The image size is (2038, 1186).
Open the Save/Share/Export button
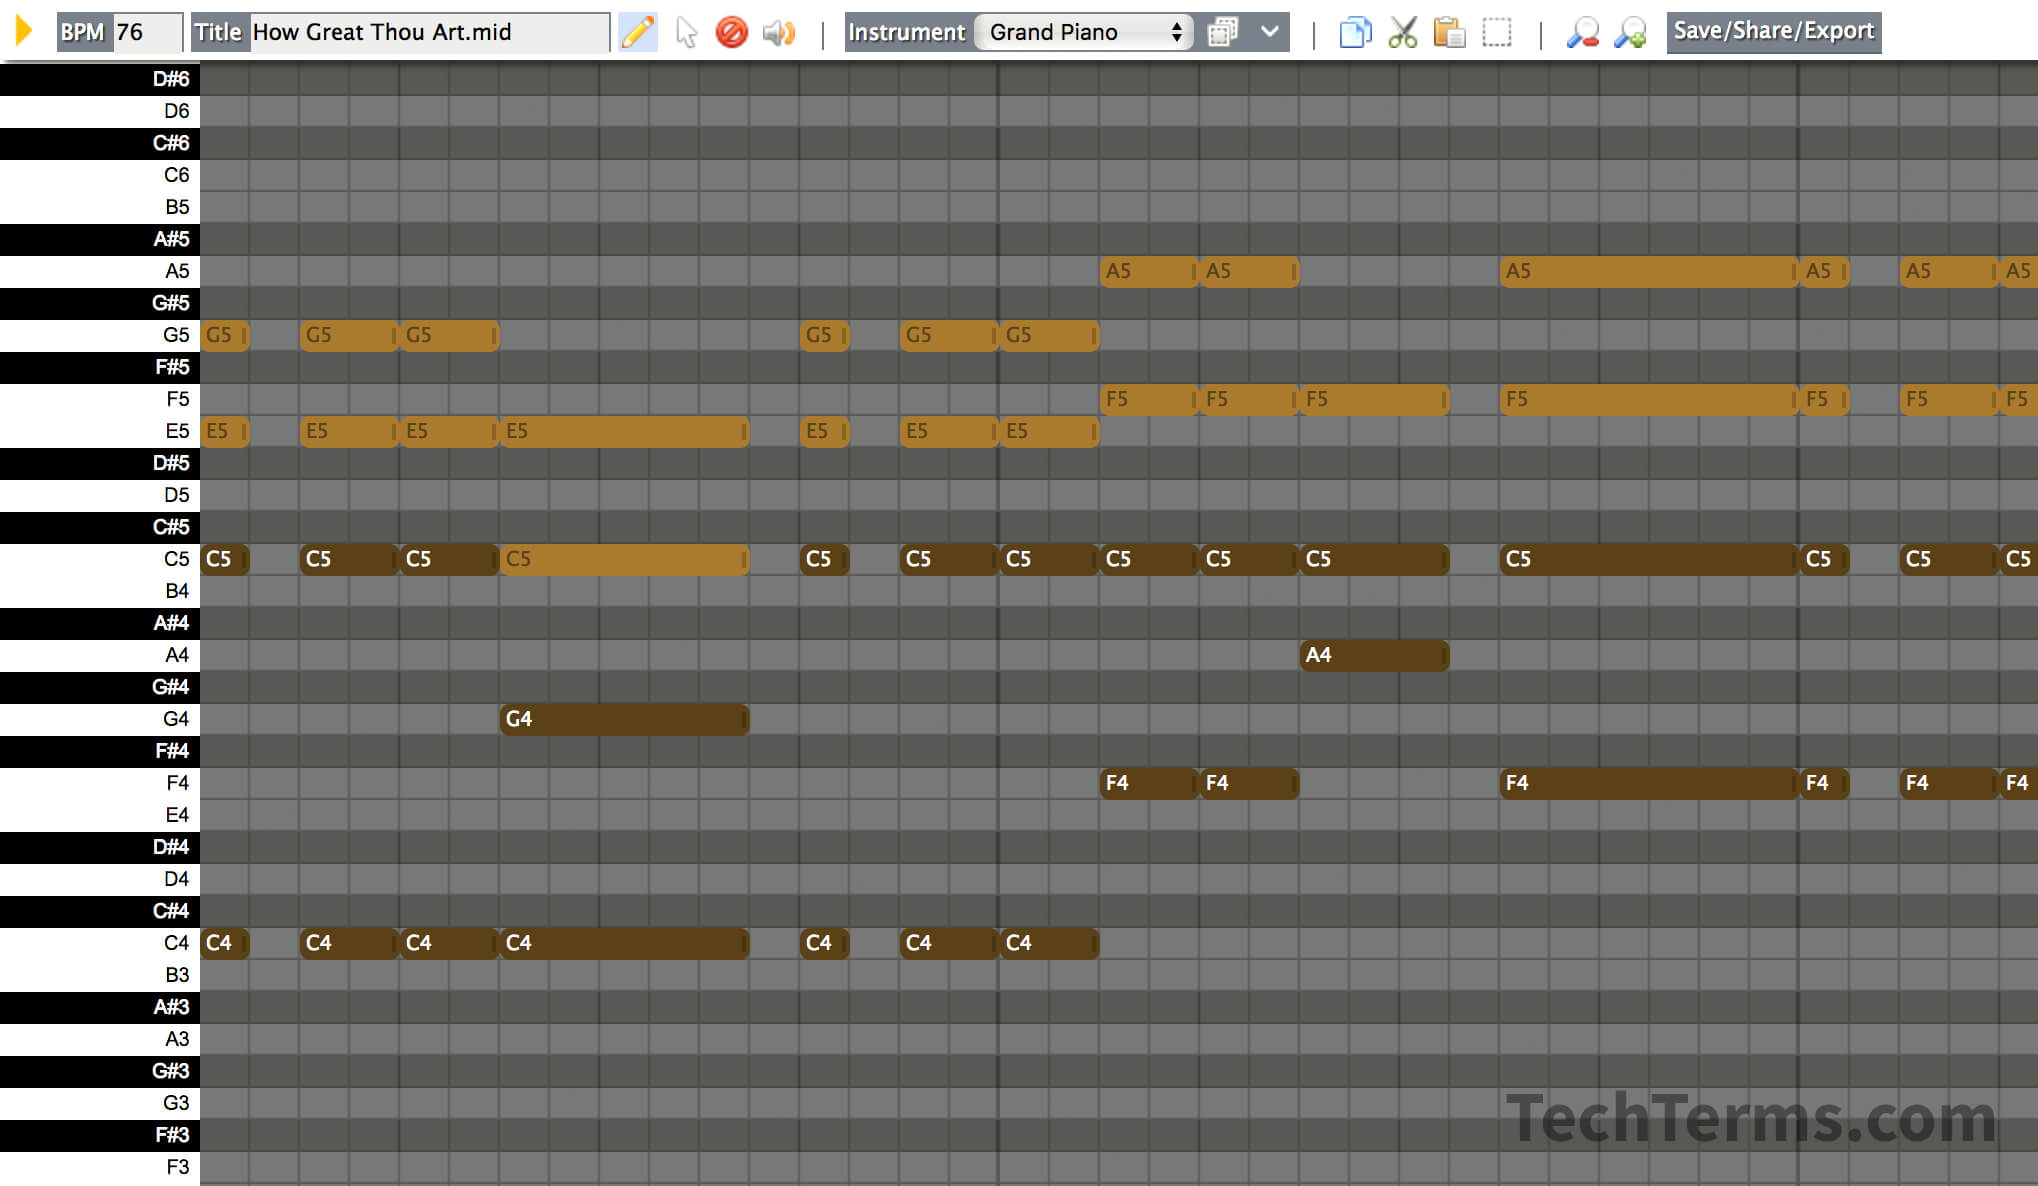1773,32
